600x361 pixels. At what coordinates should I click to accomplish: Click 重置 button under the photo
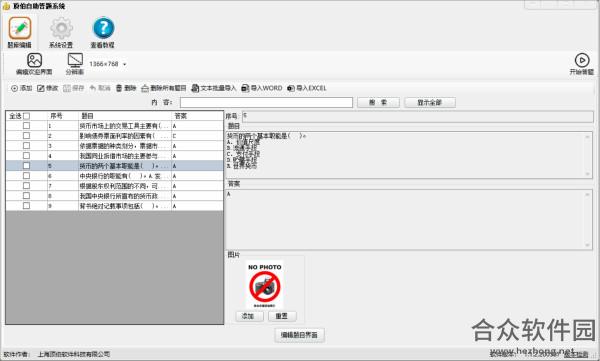282,316
